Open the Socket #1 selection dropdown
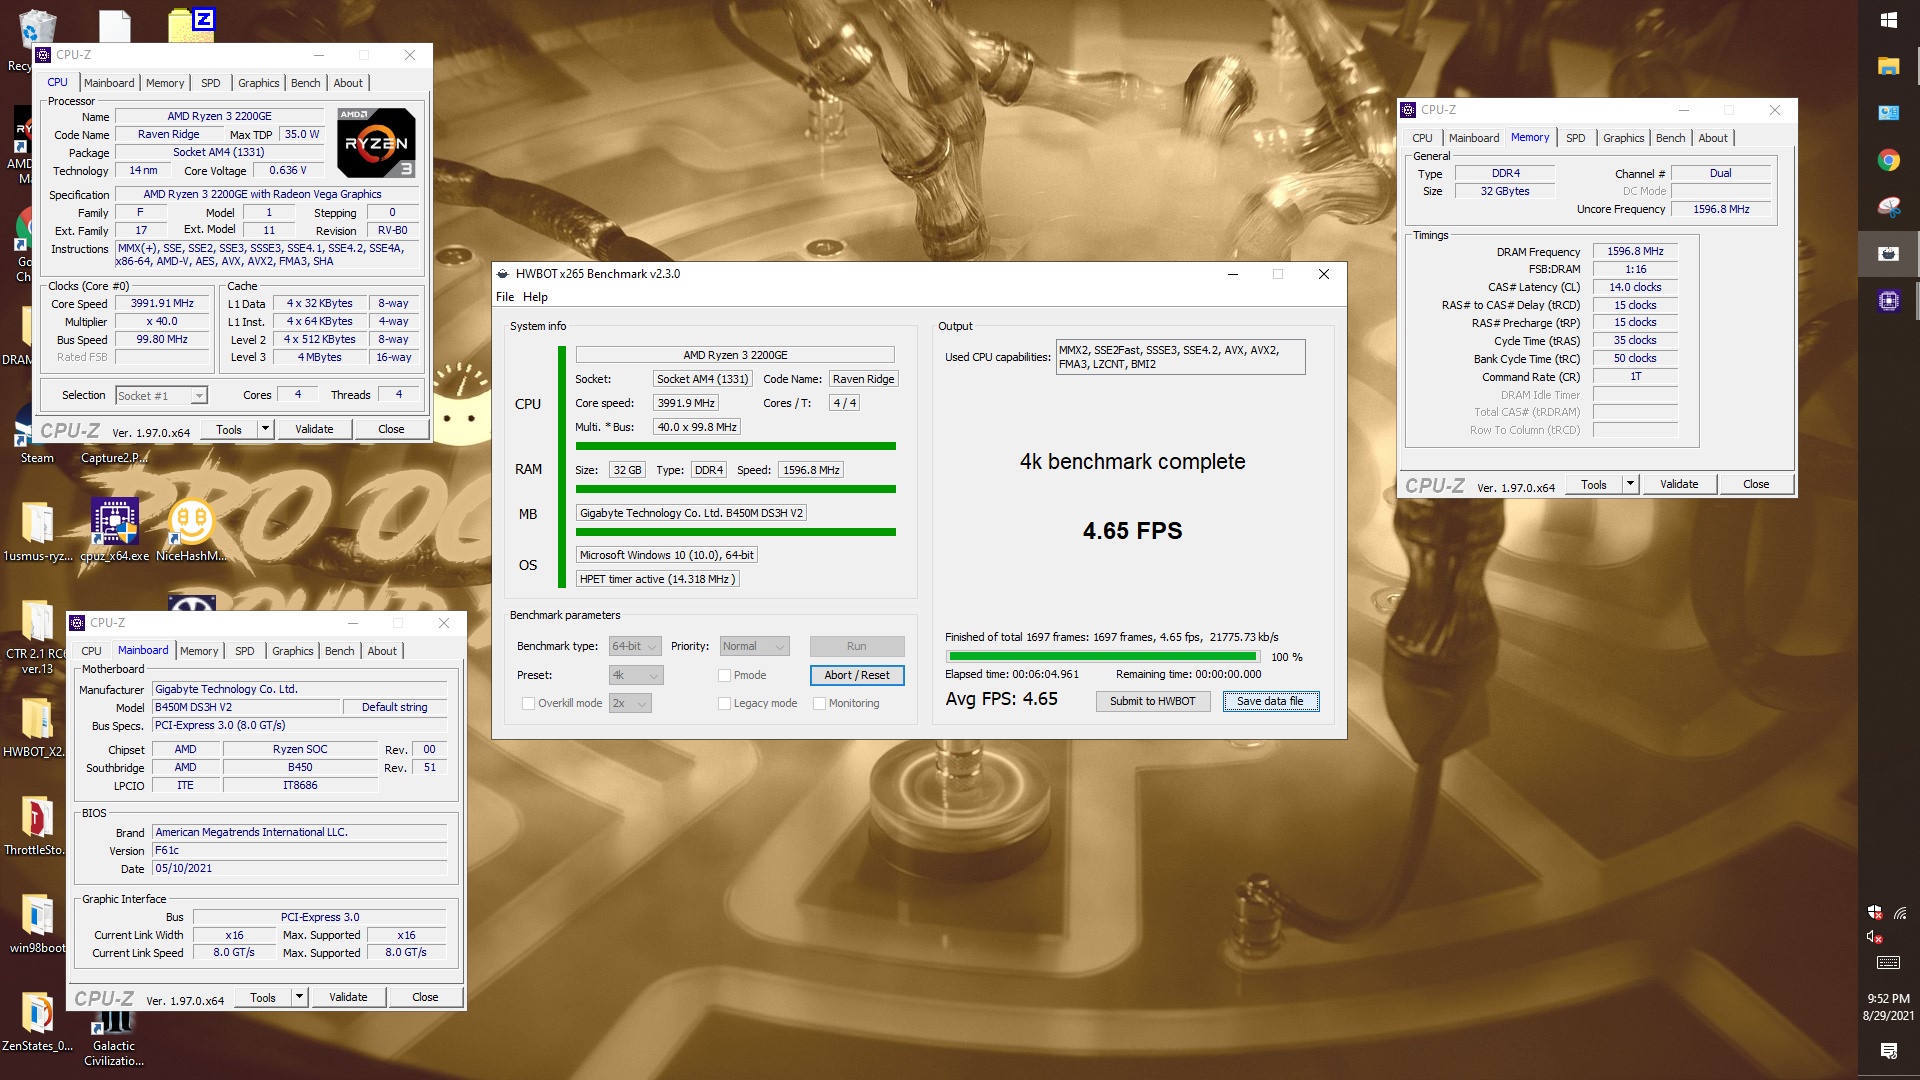The width and height of the screenshot is (1920, 1080). click(x=161, y=396)
